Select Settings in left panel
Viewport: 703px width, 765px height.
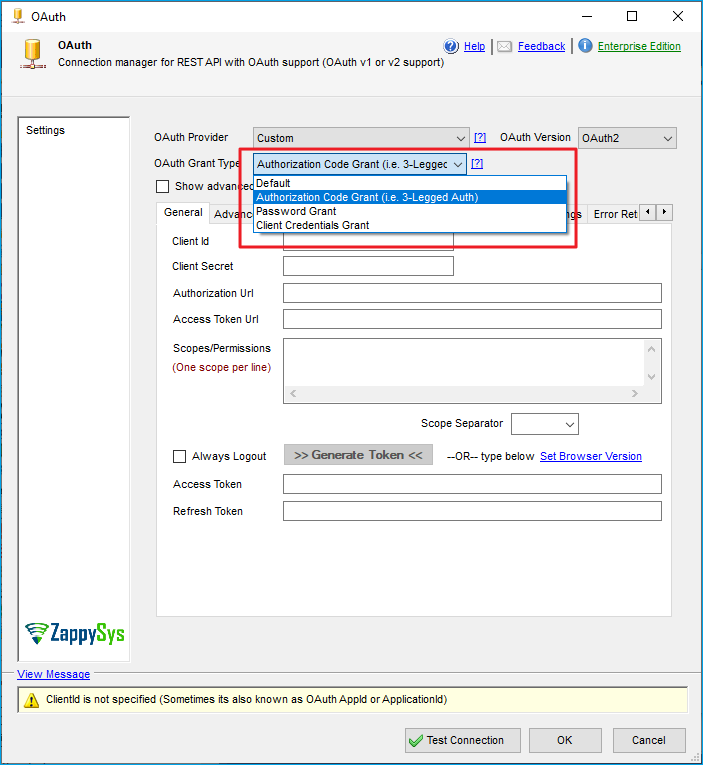tap(45, 130)
